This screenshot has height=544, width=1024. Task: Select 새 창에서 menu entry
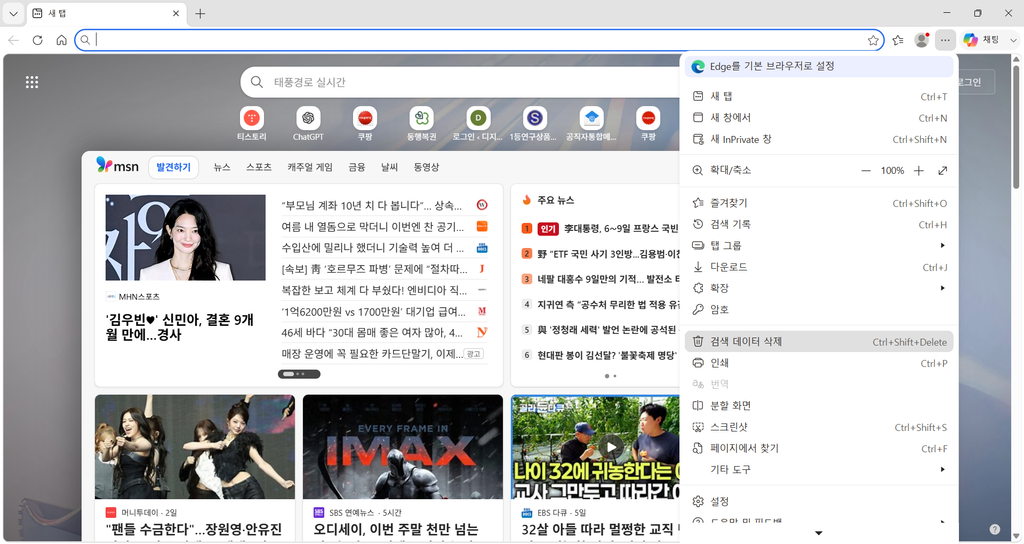pos(819,118)
